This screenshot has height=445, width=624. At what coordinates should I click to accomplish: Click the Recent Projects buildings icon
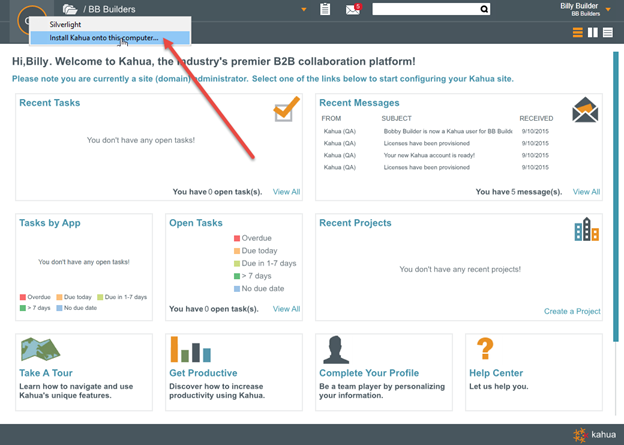coord(586,230)
